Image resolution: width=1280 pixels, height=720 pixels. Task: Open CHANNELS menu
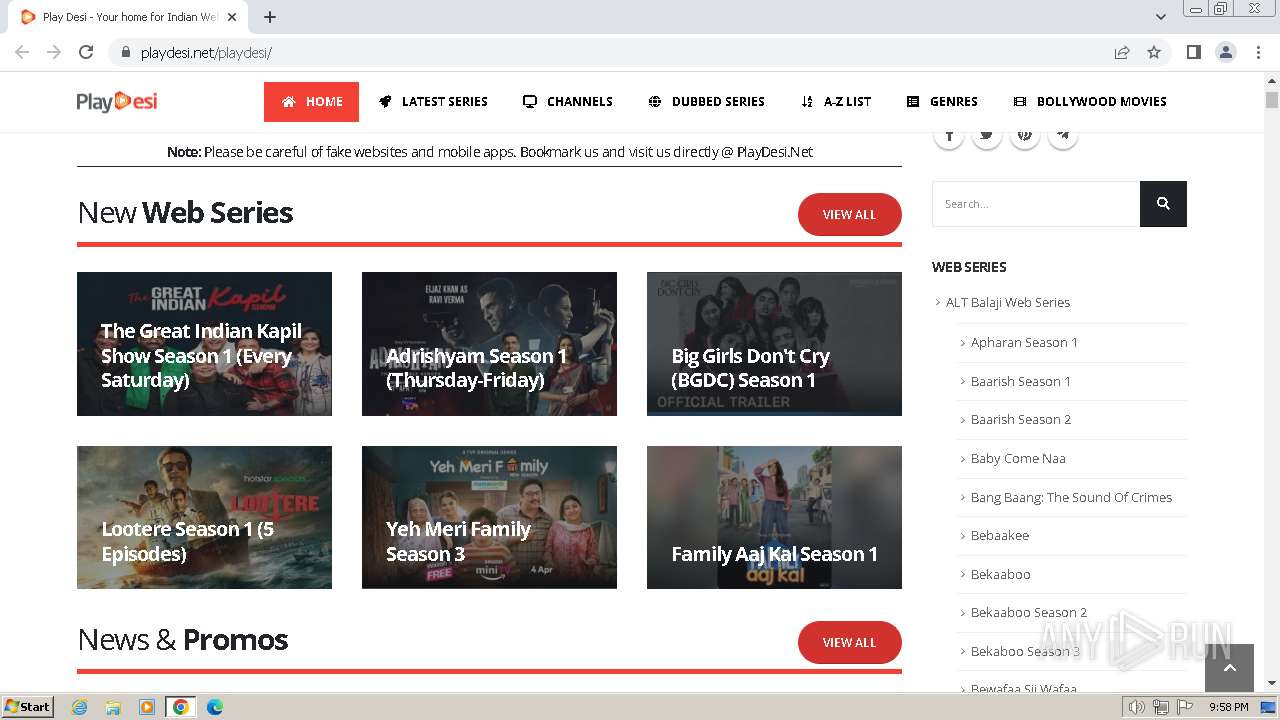pos(567,102)
